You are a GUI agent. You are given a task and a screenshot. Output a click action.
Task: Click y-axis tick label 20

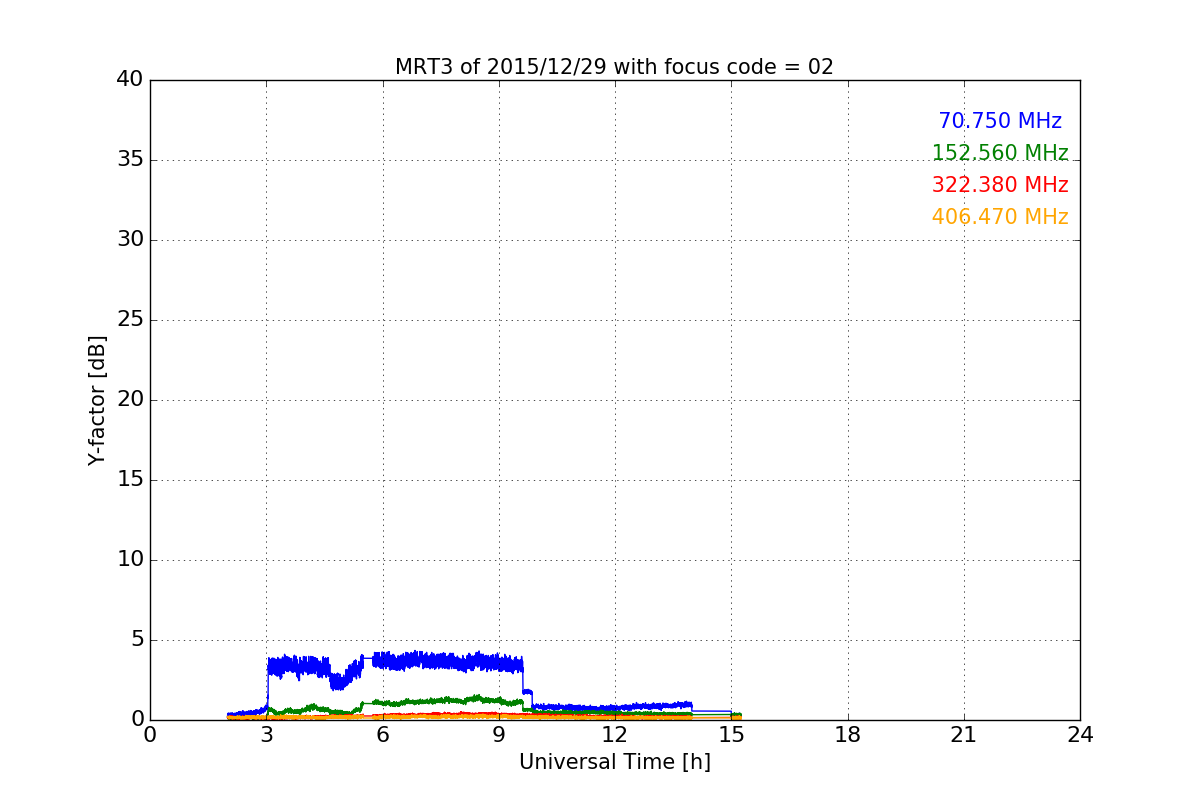pos(130,400)
